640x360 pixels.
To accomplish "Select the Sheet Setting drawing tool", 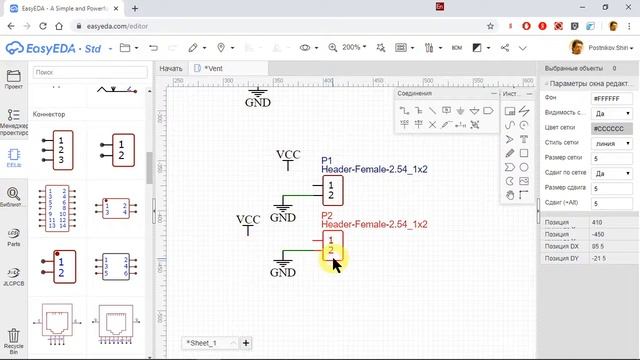I will pos(510,111).
